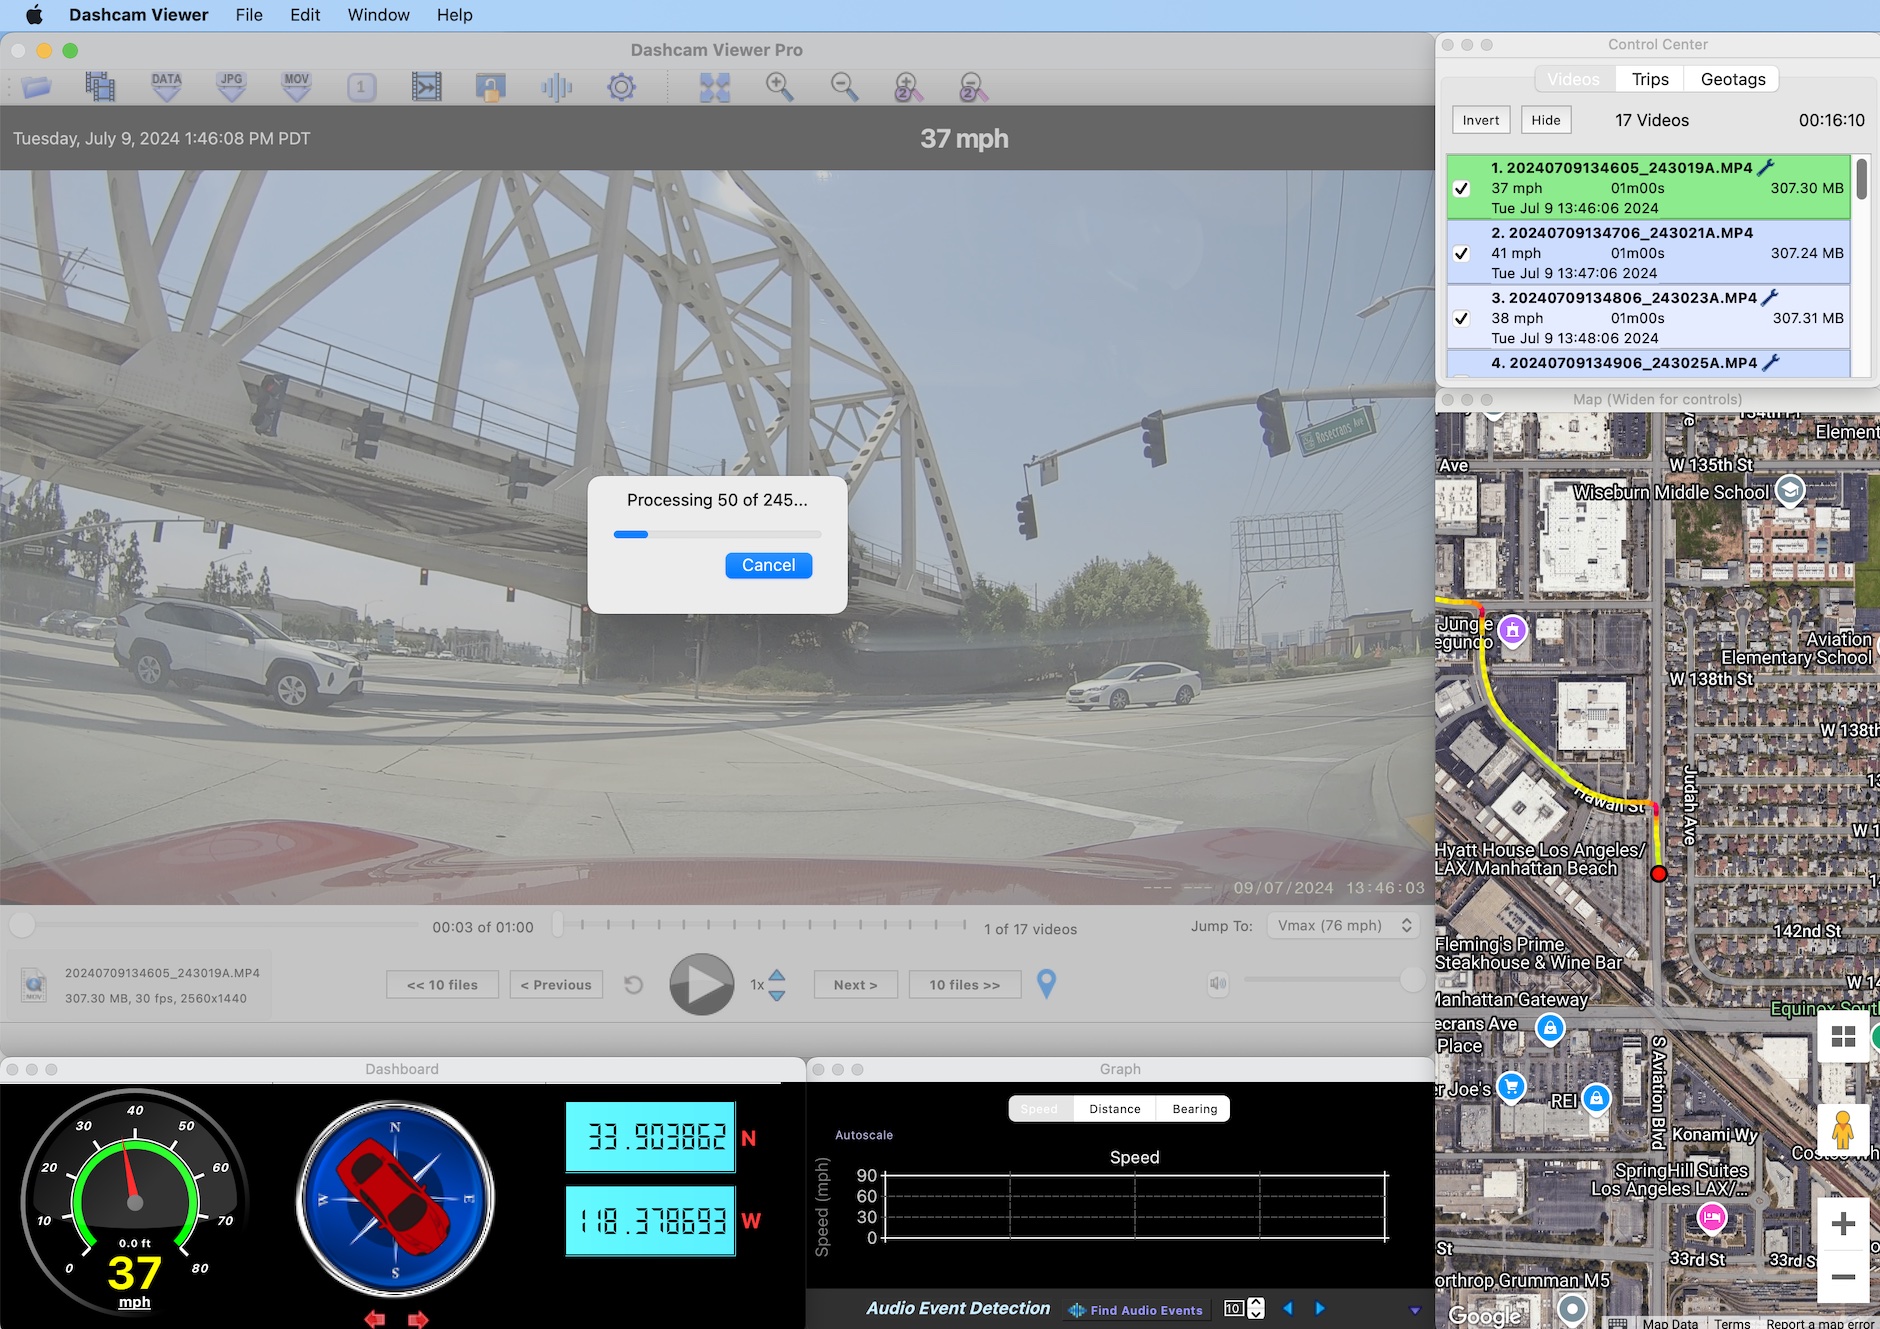Image resolution: width=1880 pixels, height=1329 pixels.
Task: Click the zoom in '2' magnifier icon
Action: point(908,87)
